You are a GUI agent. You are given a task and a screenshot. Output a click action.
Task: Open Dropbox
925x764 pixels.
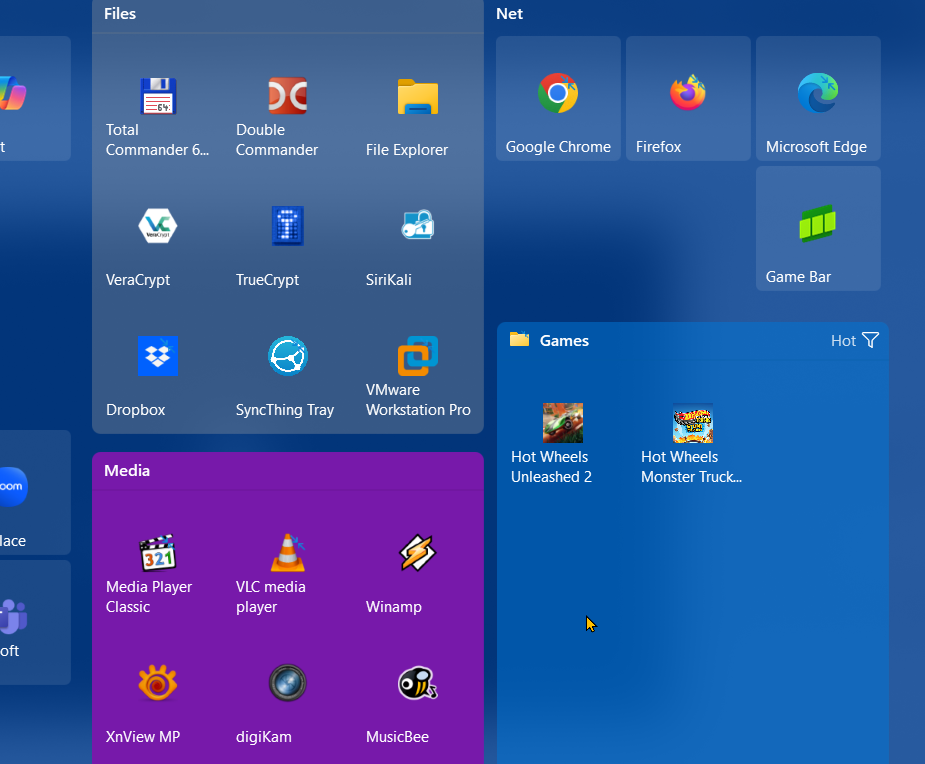coord(158,372)
